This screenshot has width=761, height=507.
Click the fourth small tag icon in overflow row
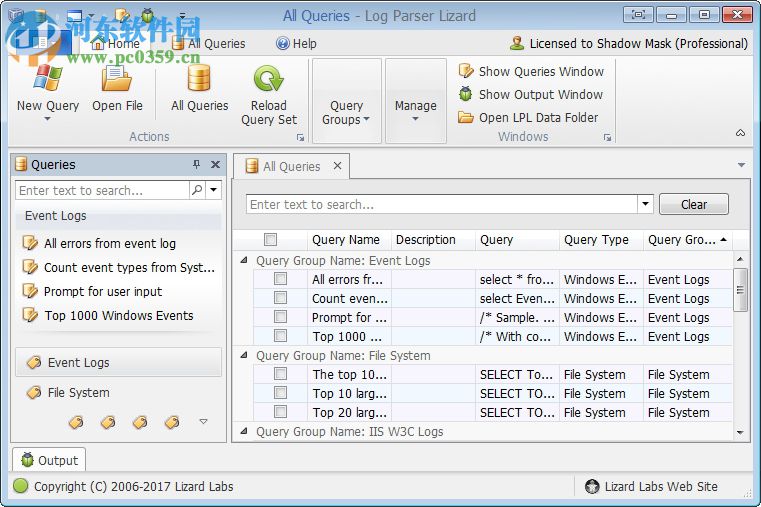(x=172, y=422)
